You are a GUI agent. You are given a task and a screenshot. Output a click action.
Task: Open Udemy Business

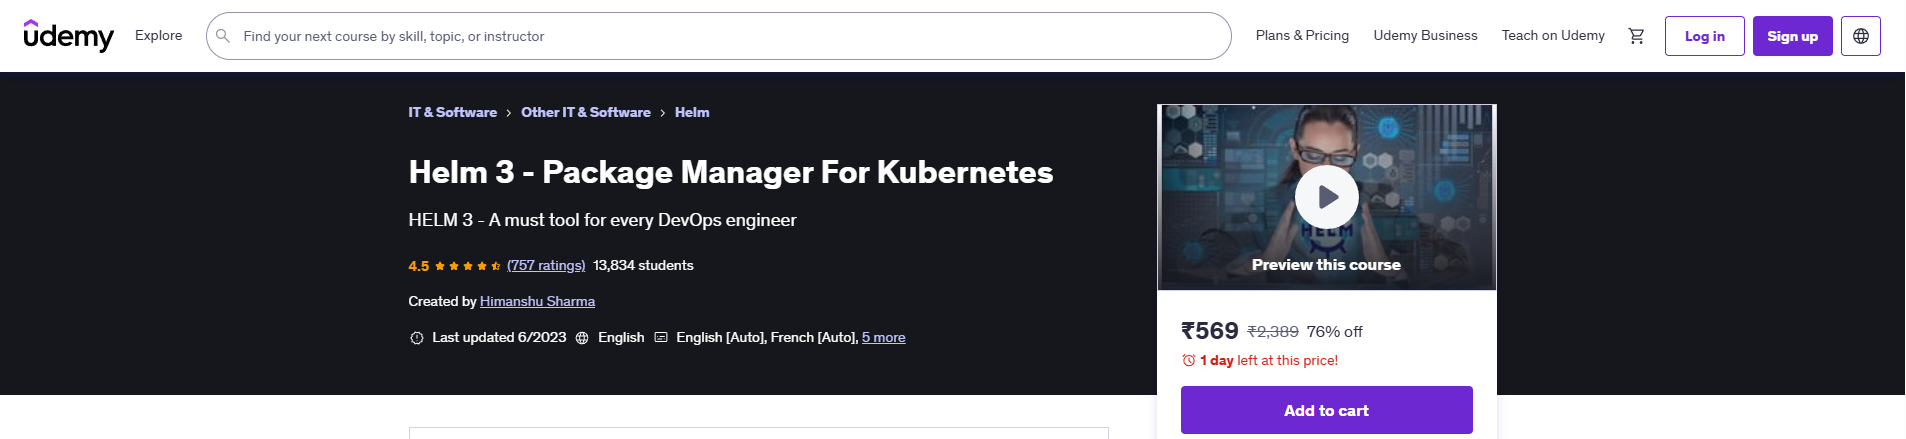1425,35
